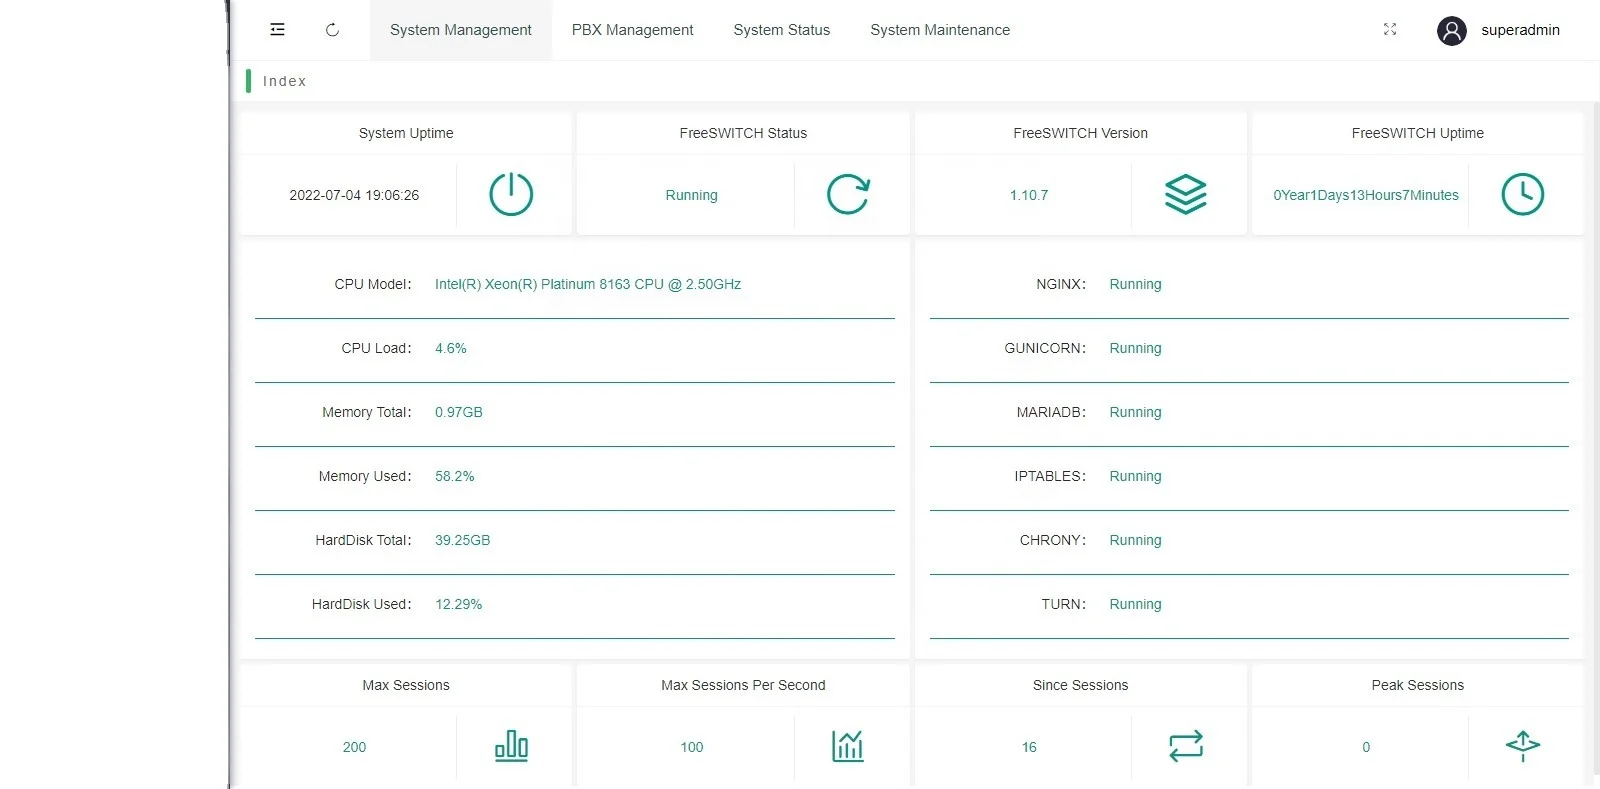Click the FreeSWITCH Uptime clock icon

coord(1523,194)
